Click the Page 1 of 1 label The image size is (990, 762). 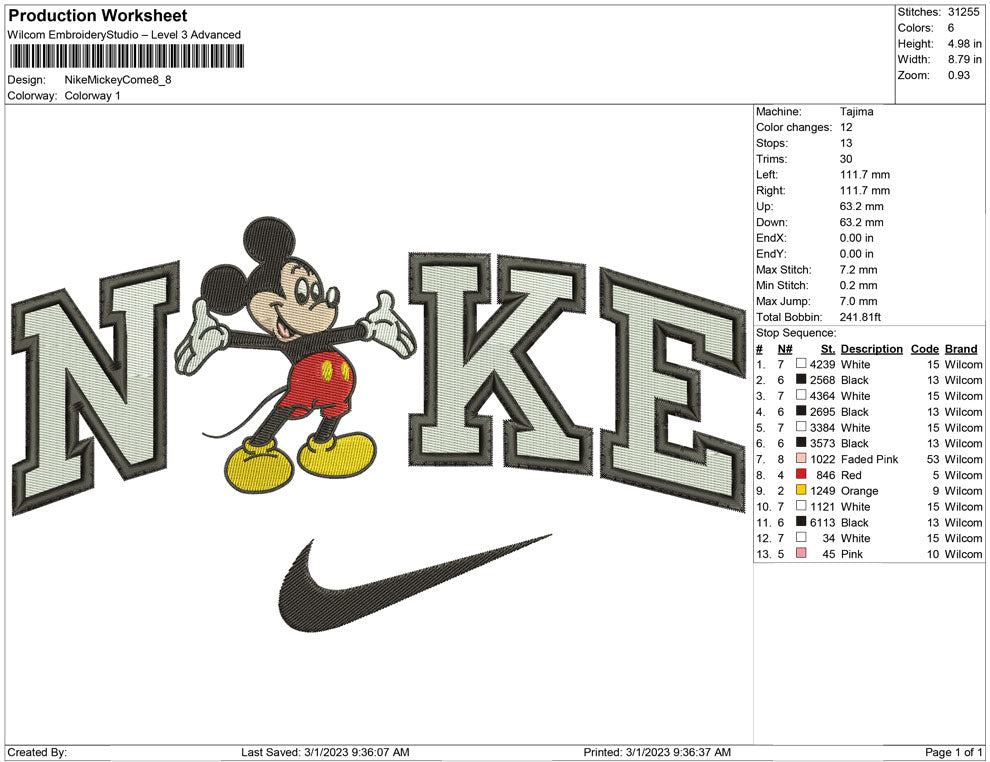point(952,750)
